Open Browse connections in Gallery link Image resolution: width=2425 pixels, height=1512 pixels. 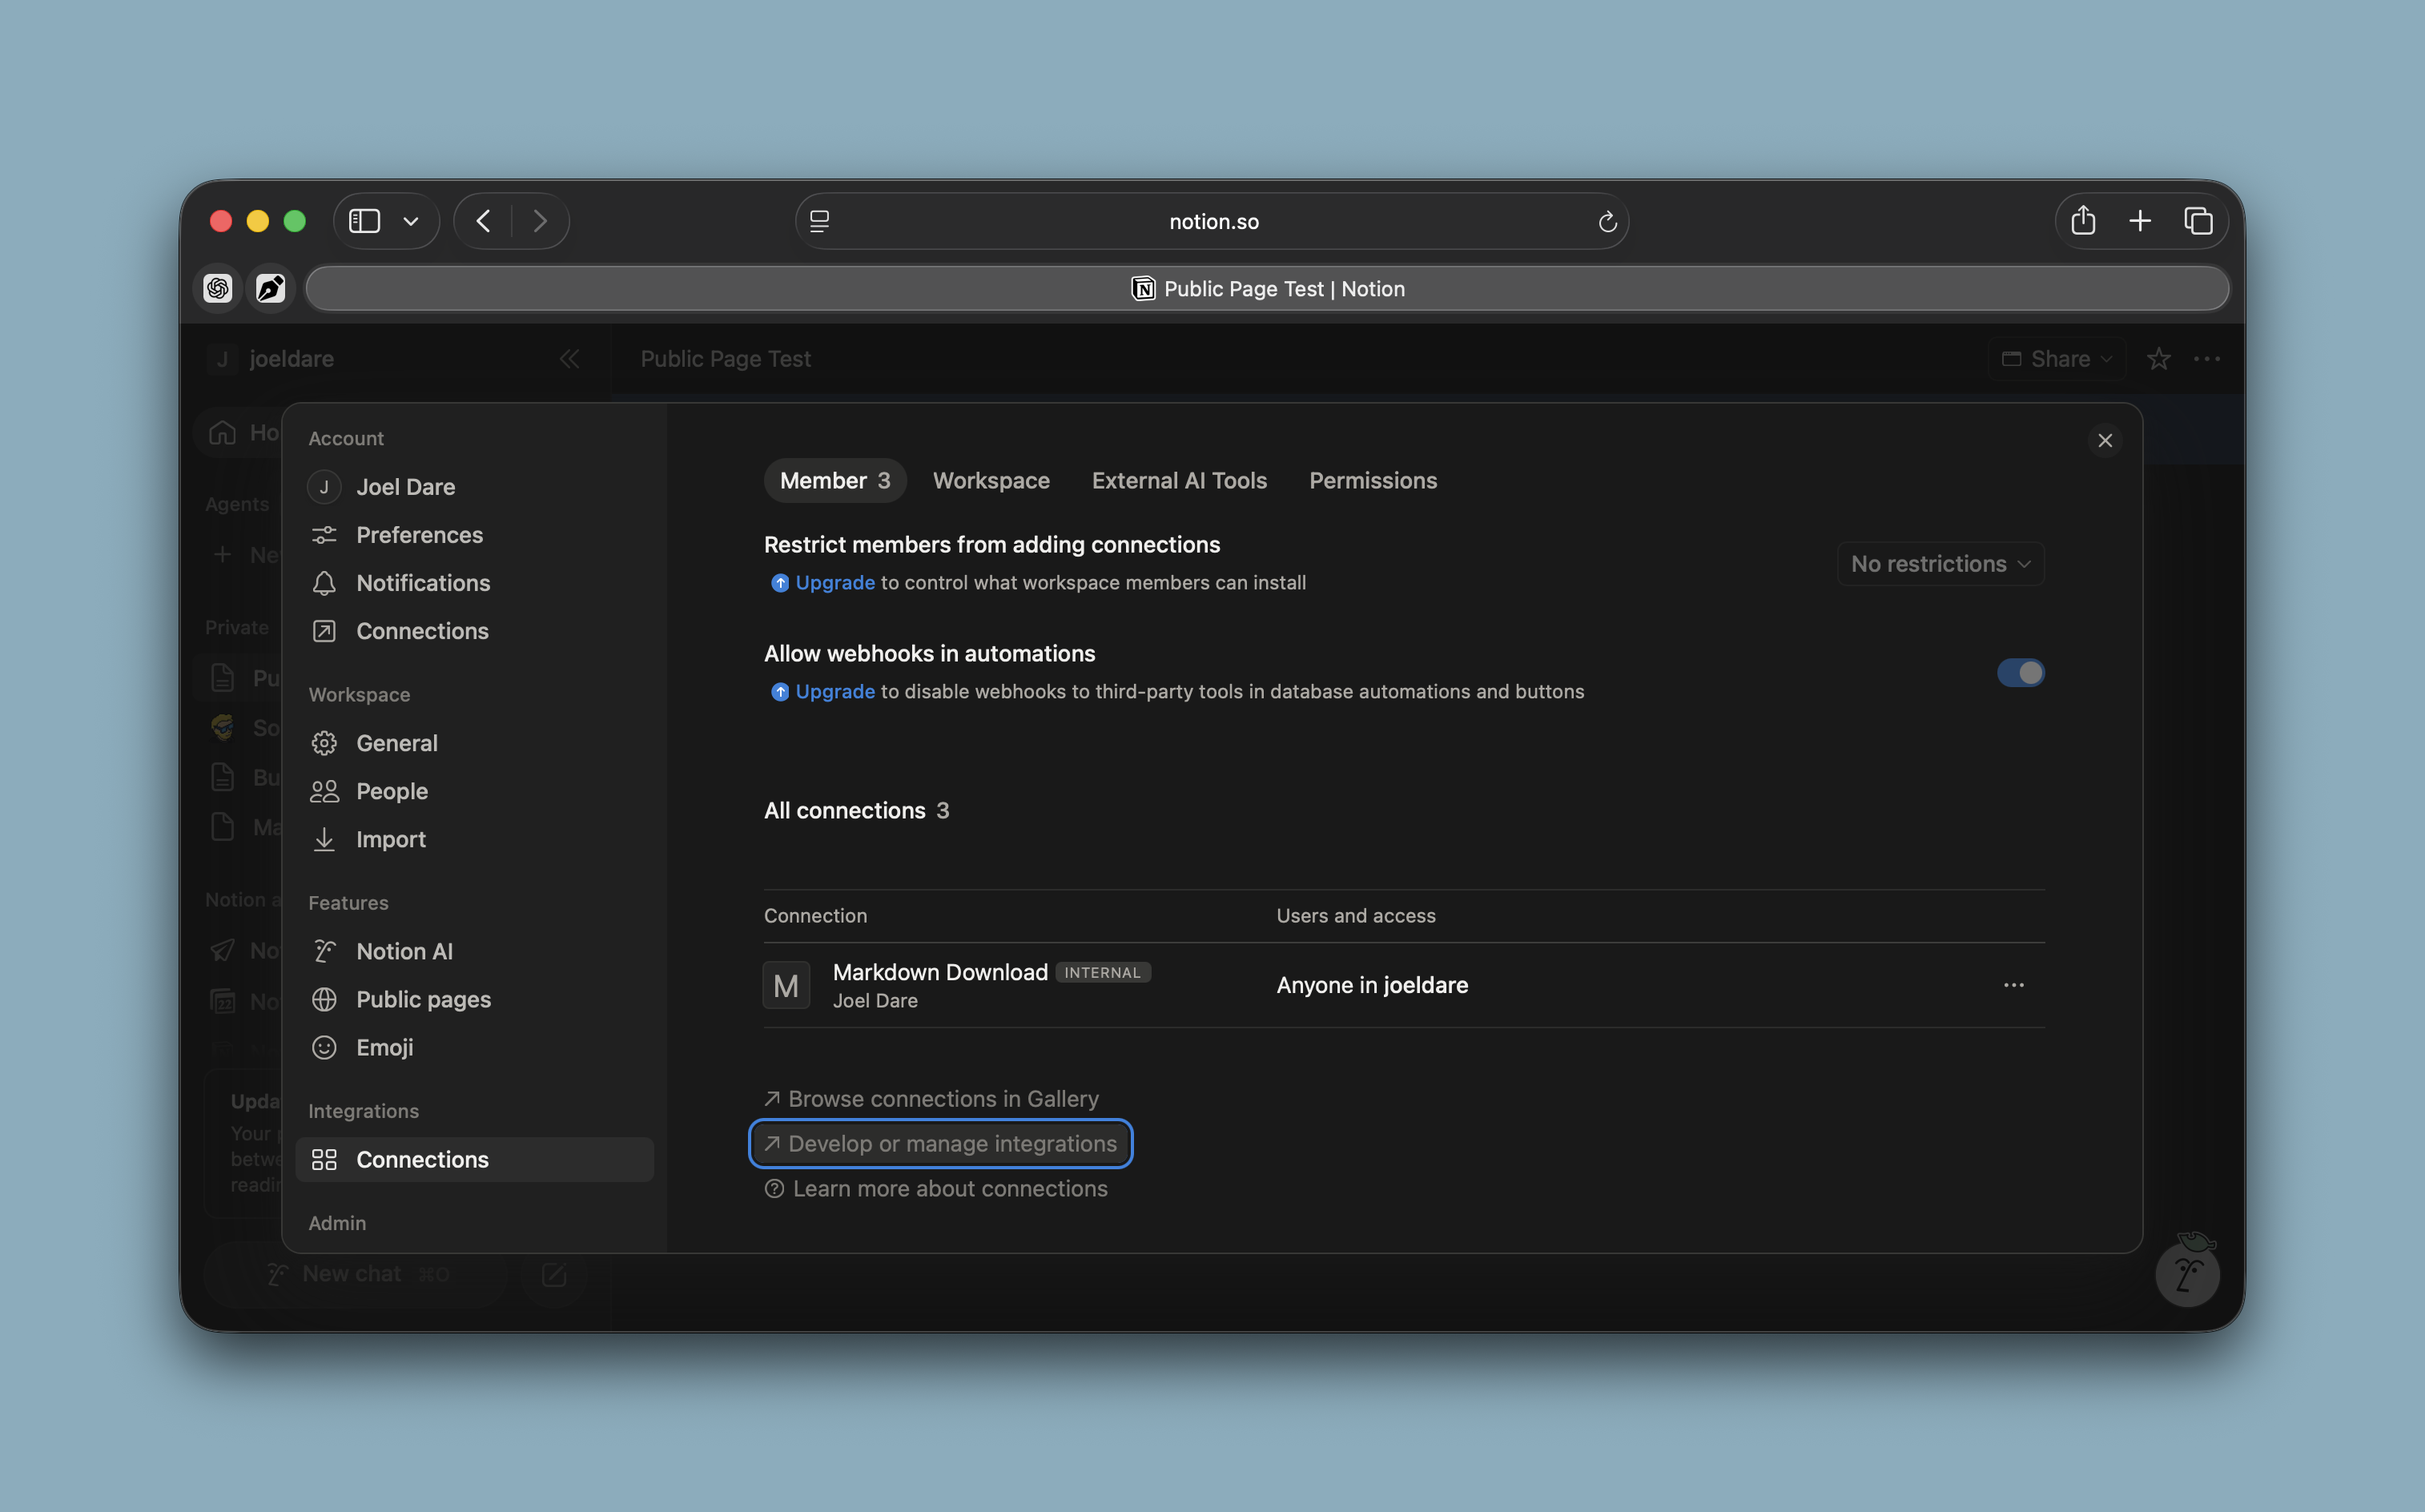[x=932, y=1098]
